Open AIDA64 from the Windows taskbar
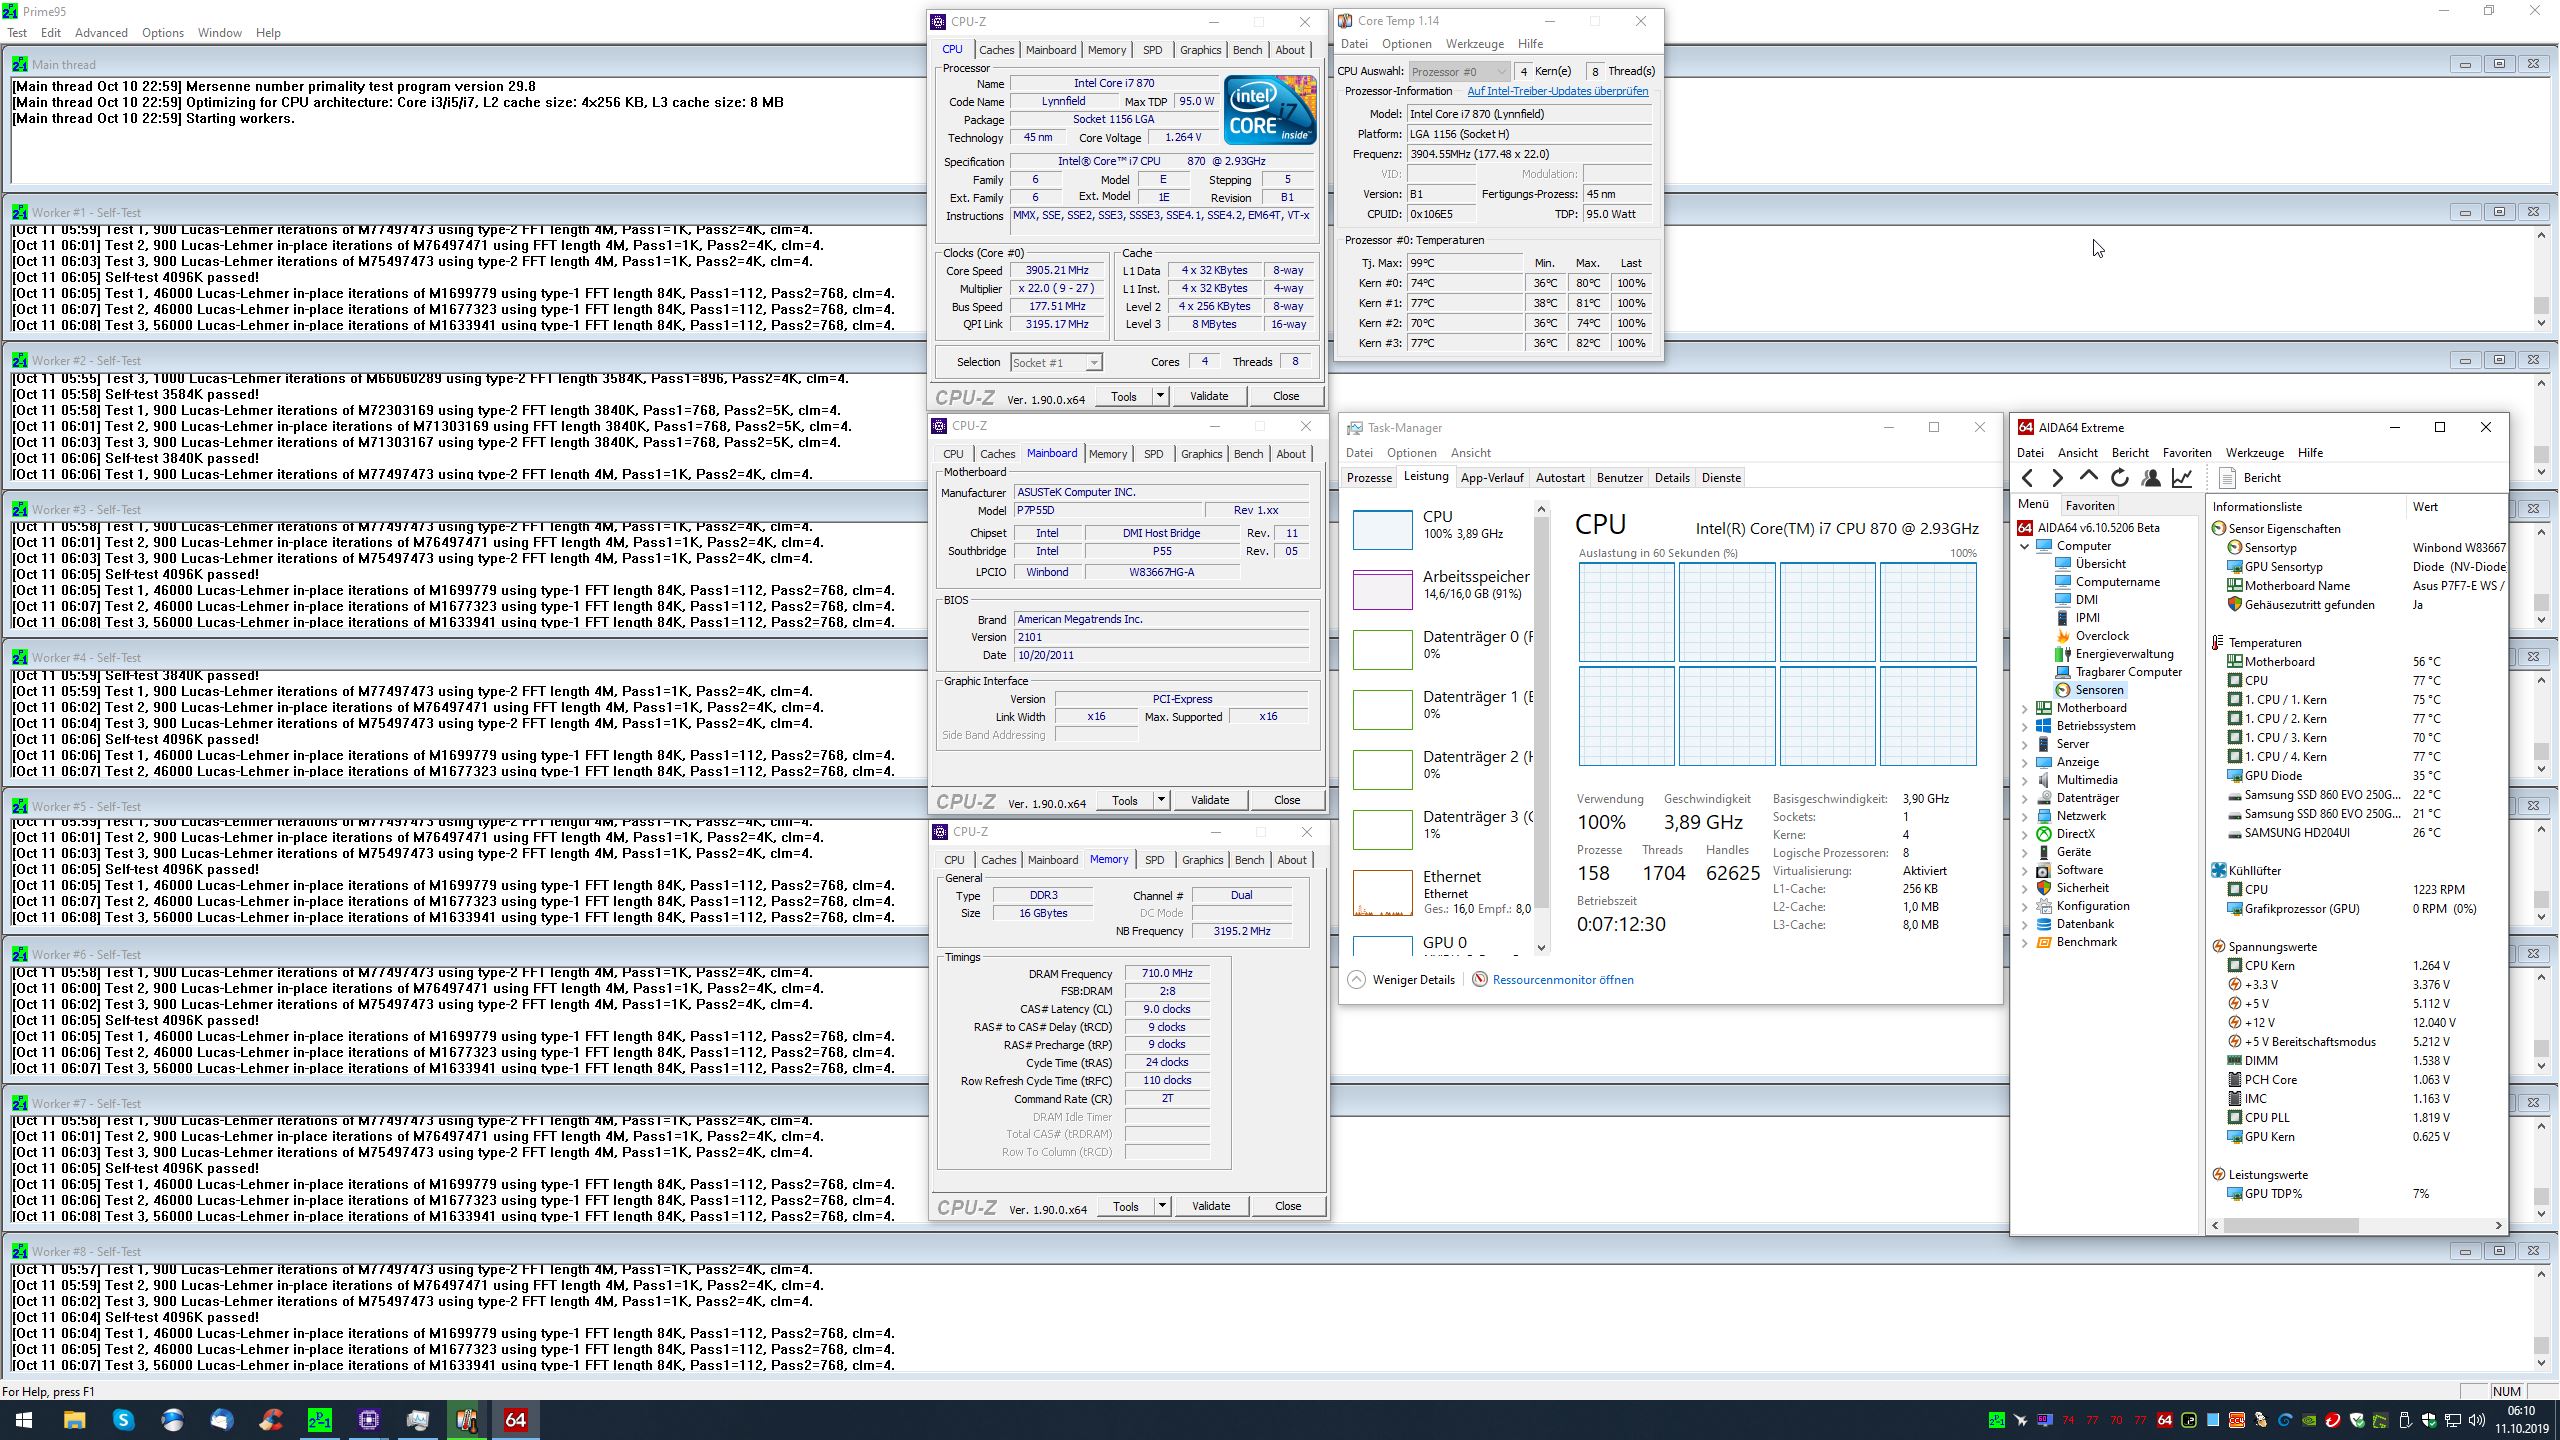Viewport: 2560px width, 1440px height. click(515, 1420)
